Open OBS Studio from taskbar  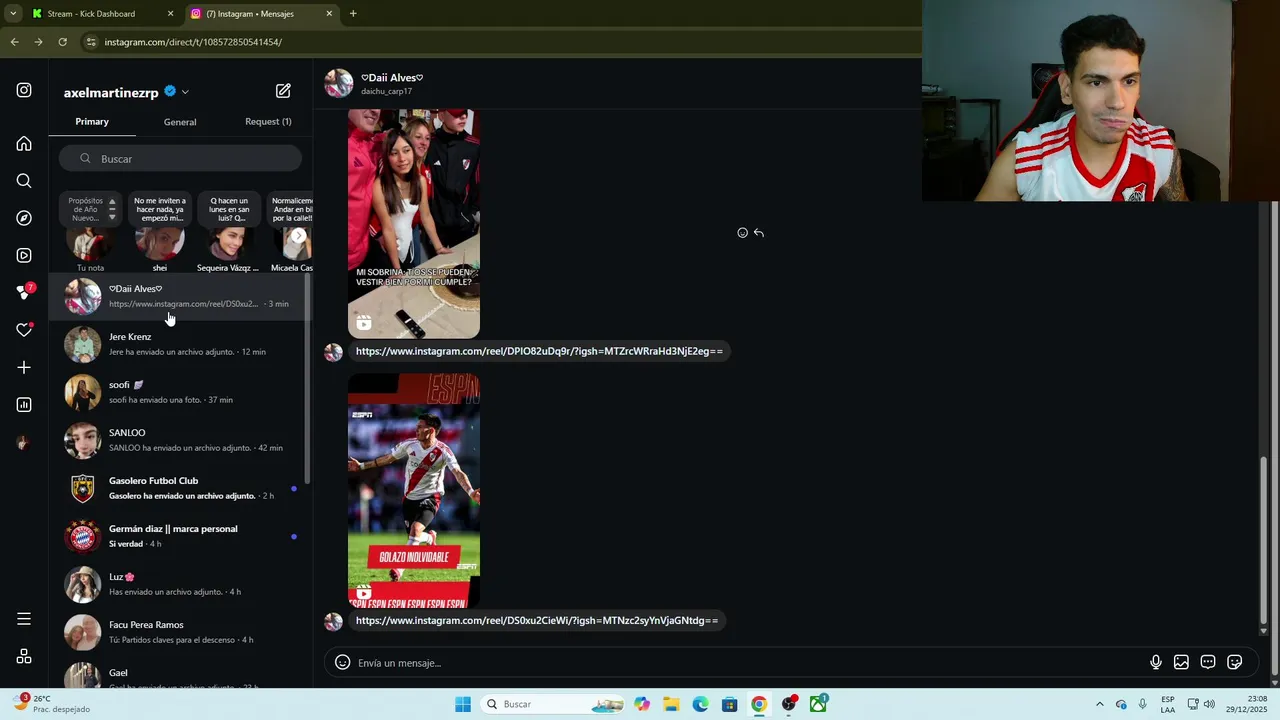click(x=788, y=704)
